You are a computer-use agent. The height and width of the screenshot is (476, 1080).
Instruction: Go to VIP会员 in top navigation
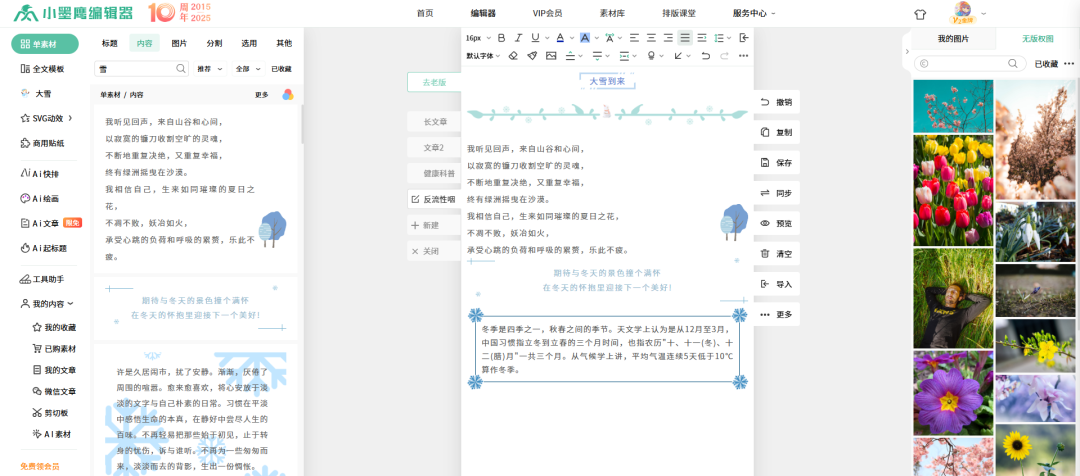[x=547, y=13]
